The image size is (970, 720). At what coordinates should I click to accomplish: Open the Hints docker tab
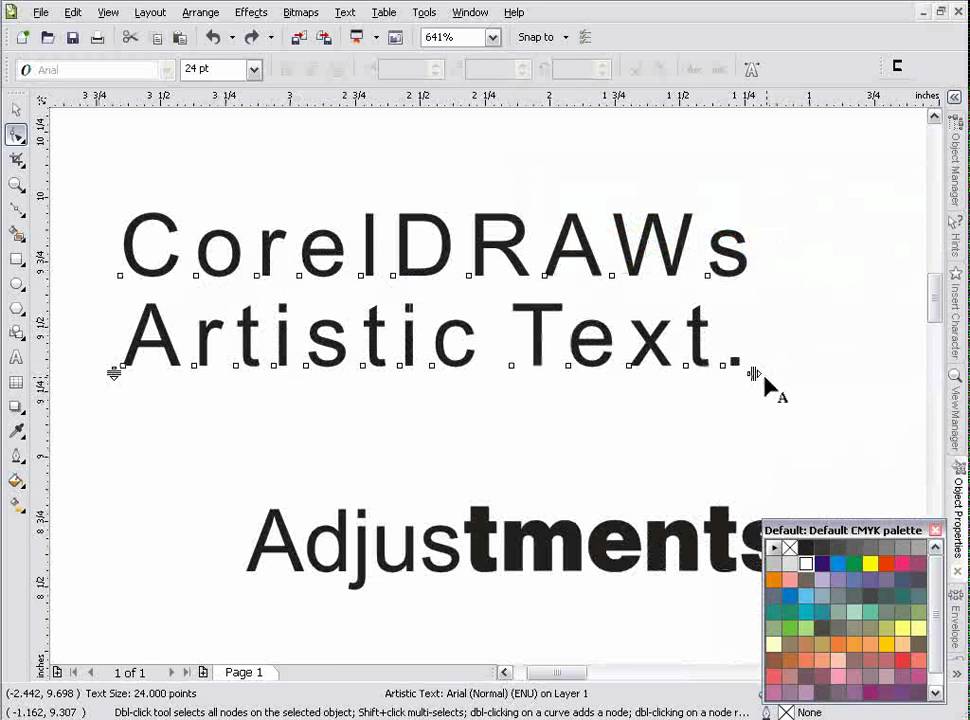point(956,236)
